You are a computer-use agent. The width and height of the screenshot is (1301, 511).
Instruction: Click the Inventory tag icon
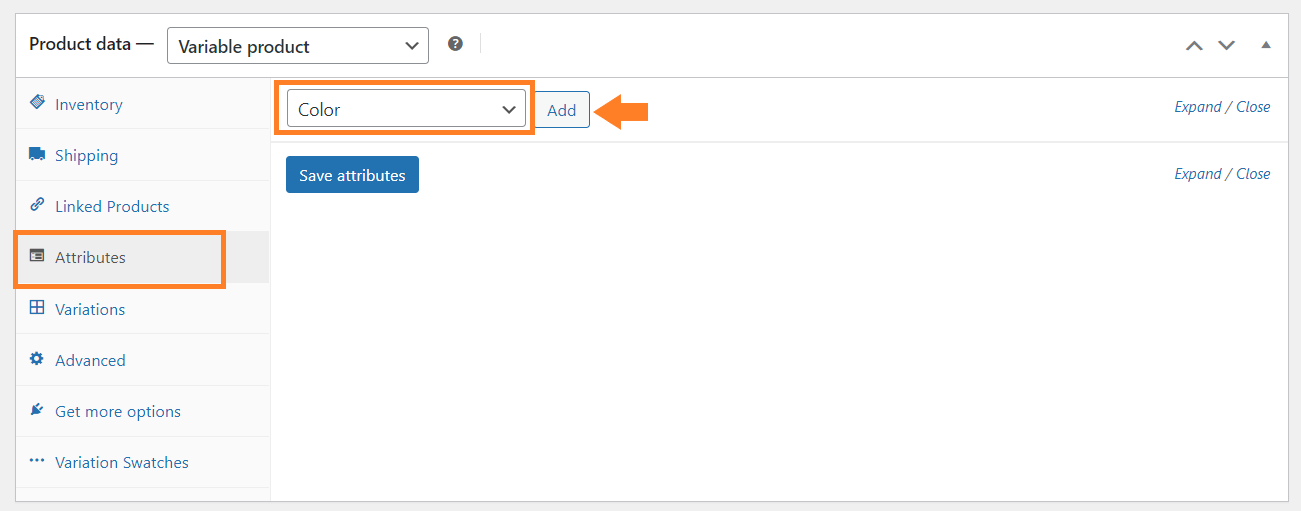[x=37, y=103]
